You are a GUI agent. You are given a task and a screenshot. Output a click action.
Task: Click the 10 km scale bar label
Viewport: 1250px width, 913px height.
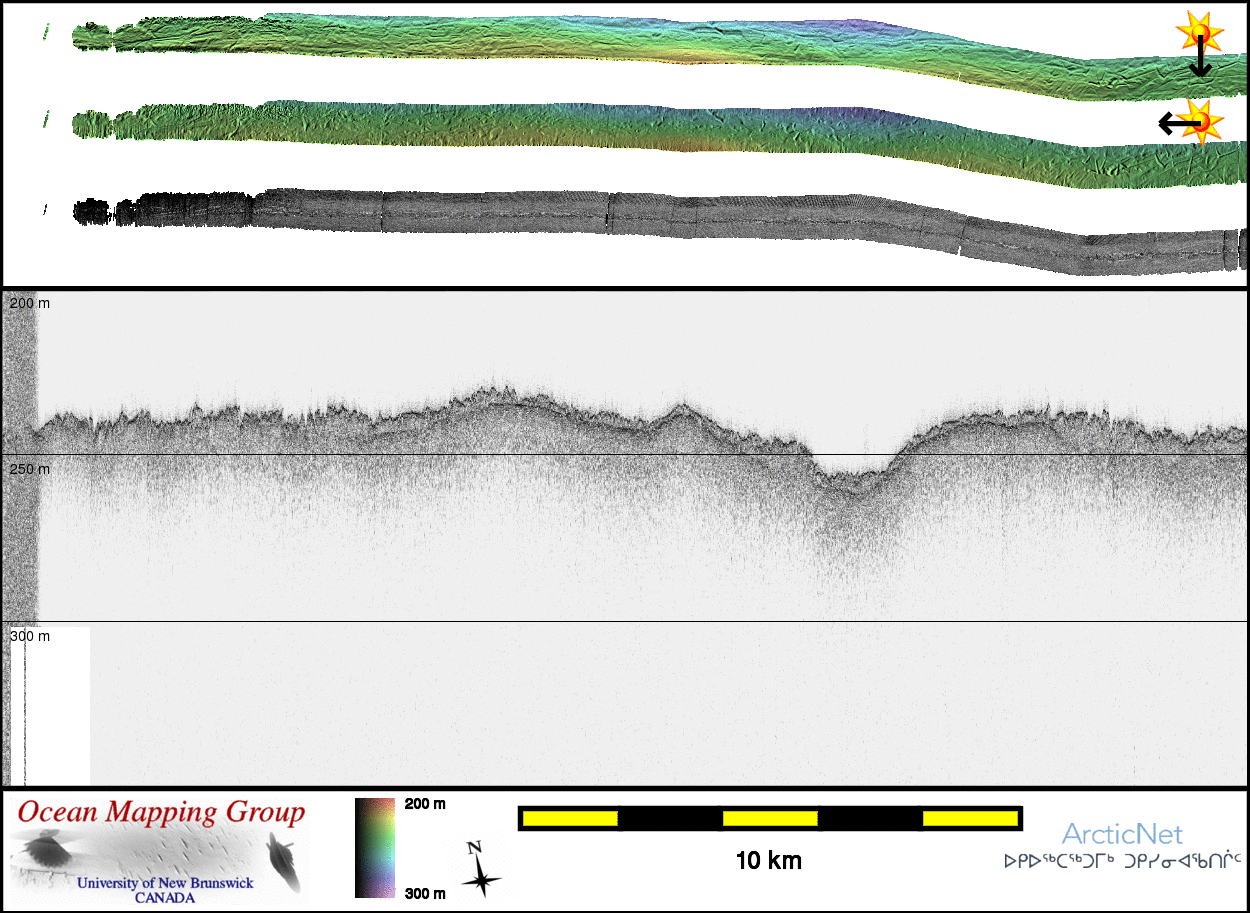coord(768,860)
